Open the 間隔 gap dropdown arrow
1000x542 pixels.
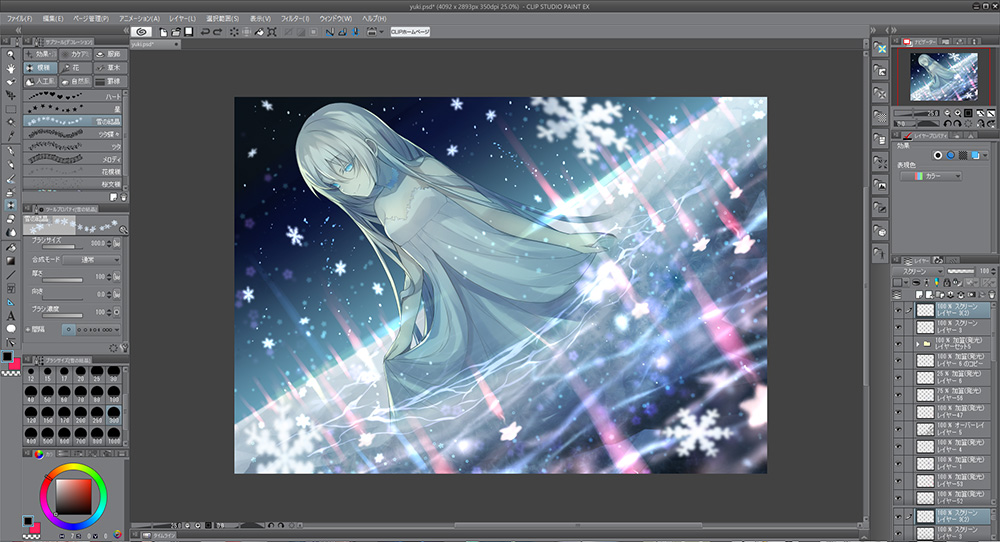[117, 330]
